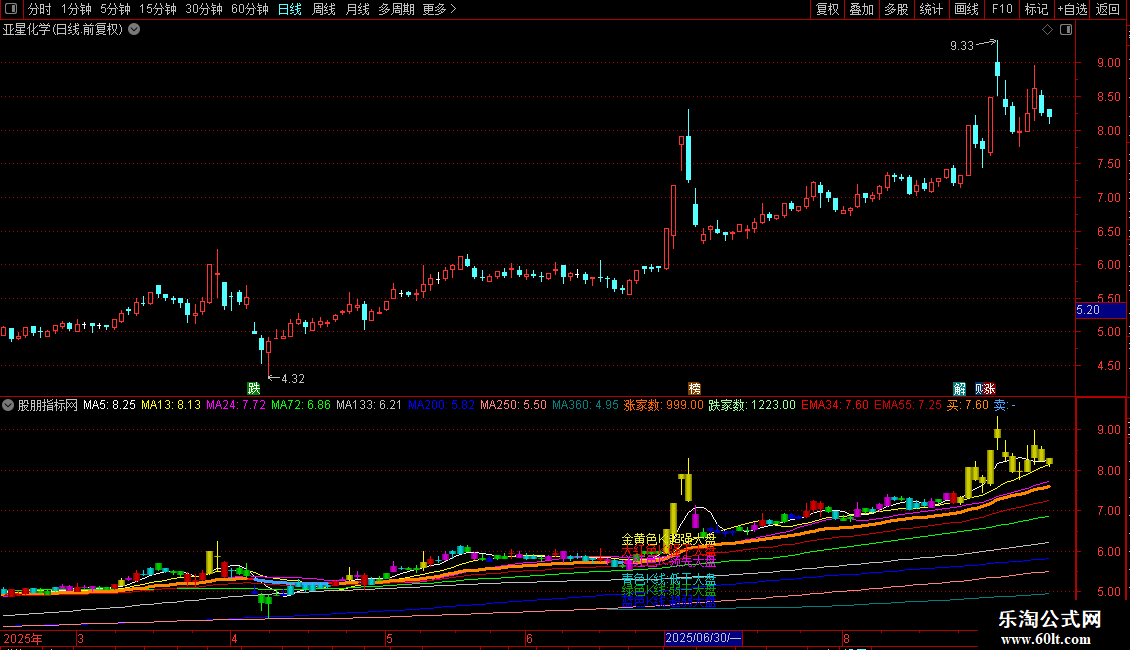Click the 涨 marker below chart
The height and width of the screenshot is (650, 1130).
pos(989,388)
